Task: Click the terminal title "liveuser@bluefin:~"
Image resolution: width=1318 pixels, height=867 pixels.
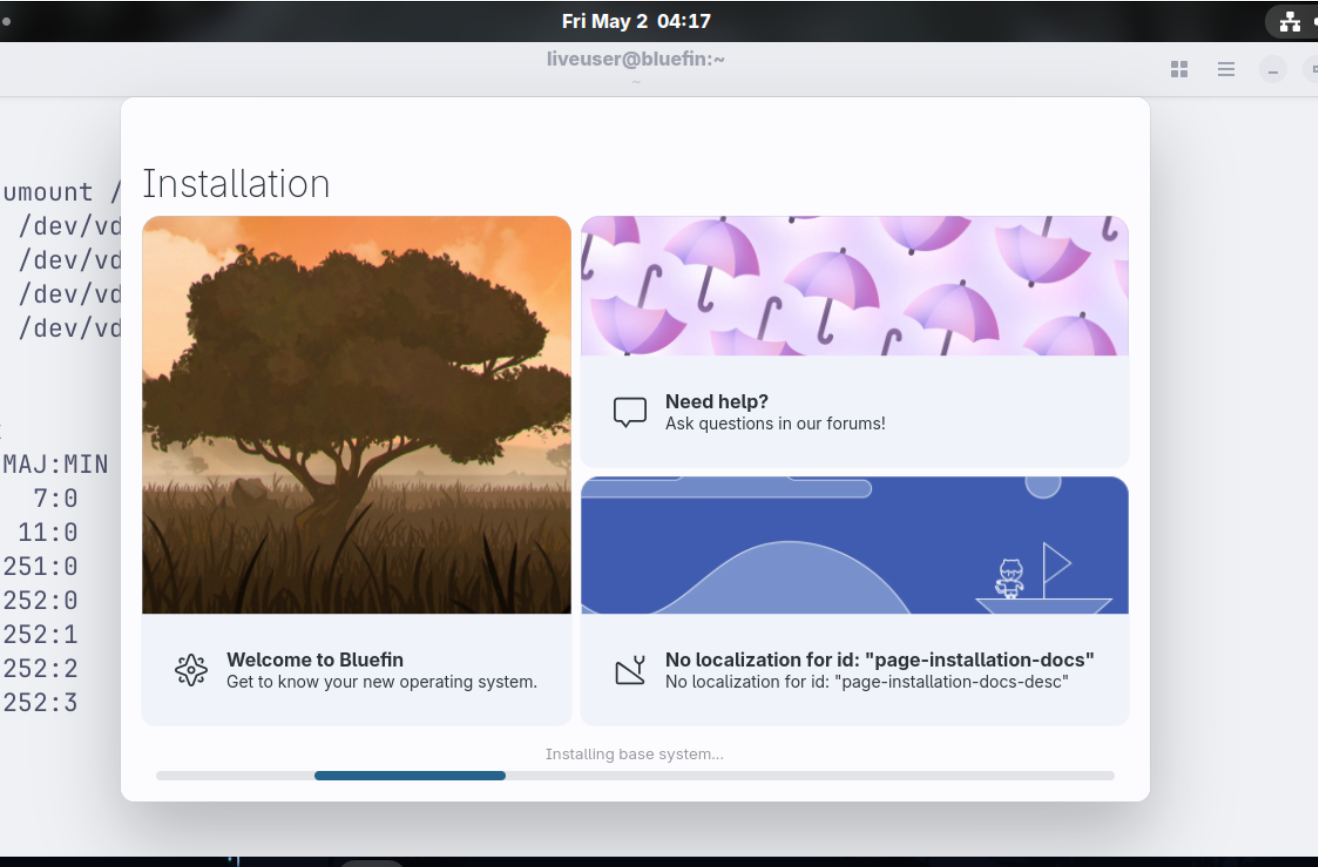Action: [x=636, y=59]
